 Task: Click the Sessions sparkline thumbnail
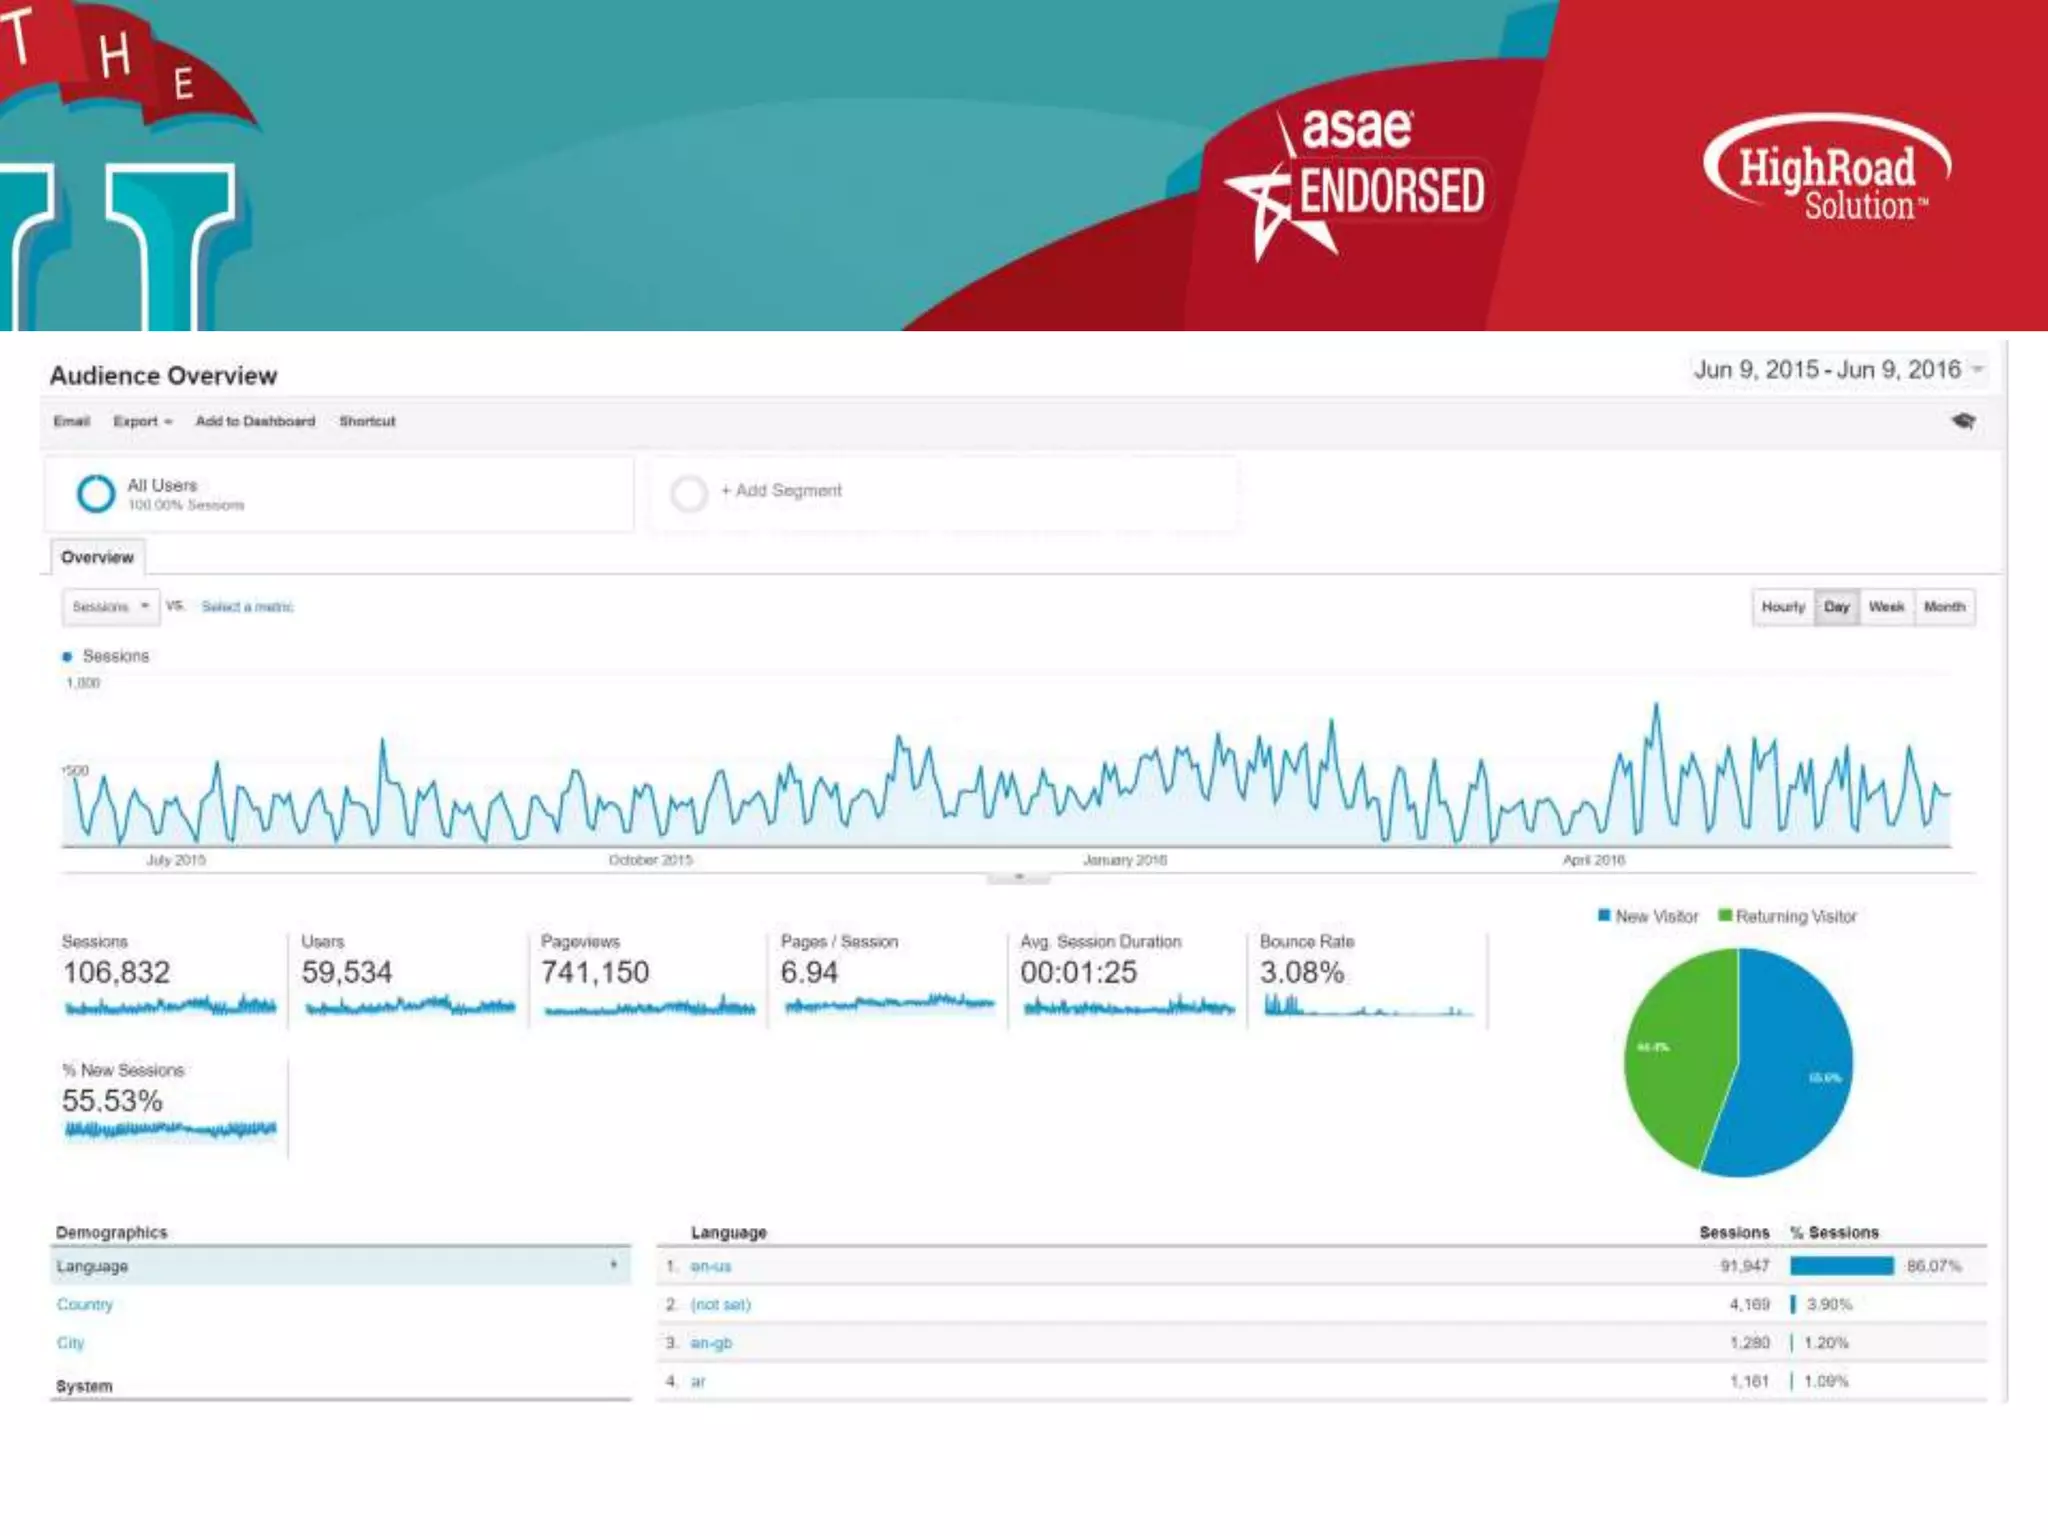point(170,1006)
